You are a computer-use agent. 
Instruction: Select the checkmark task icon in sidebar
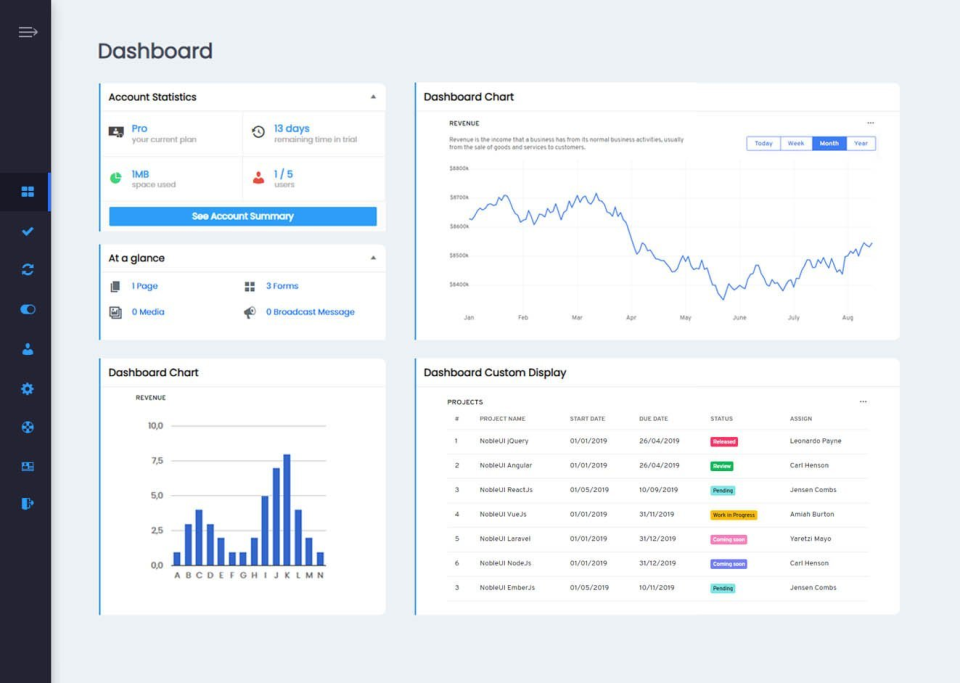pos(27,230)
